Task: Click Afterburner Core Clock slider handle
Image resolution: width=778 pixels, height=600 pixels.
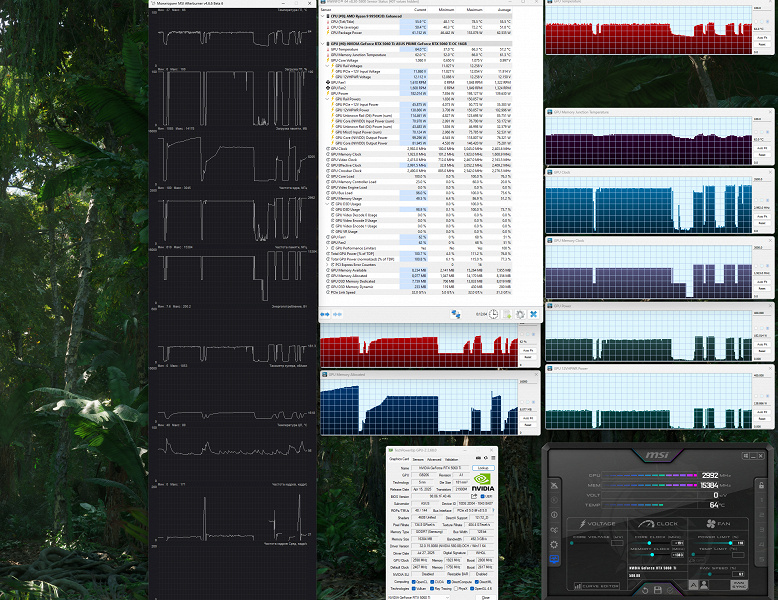Action: (649, 543)
